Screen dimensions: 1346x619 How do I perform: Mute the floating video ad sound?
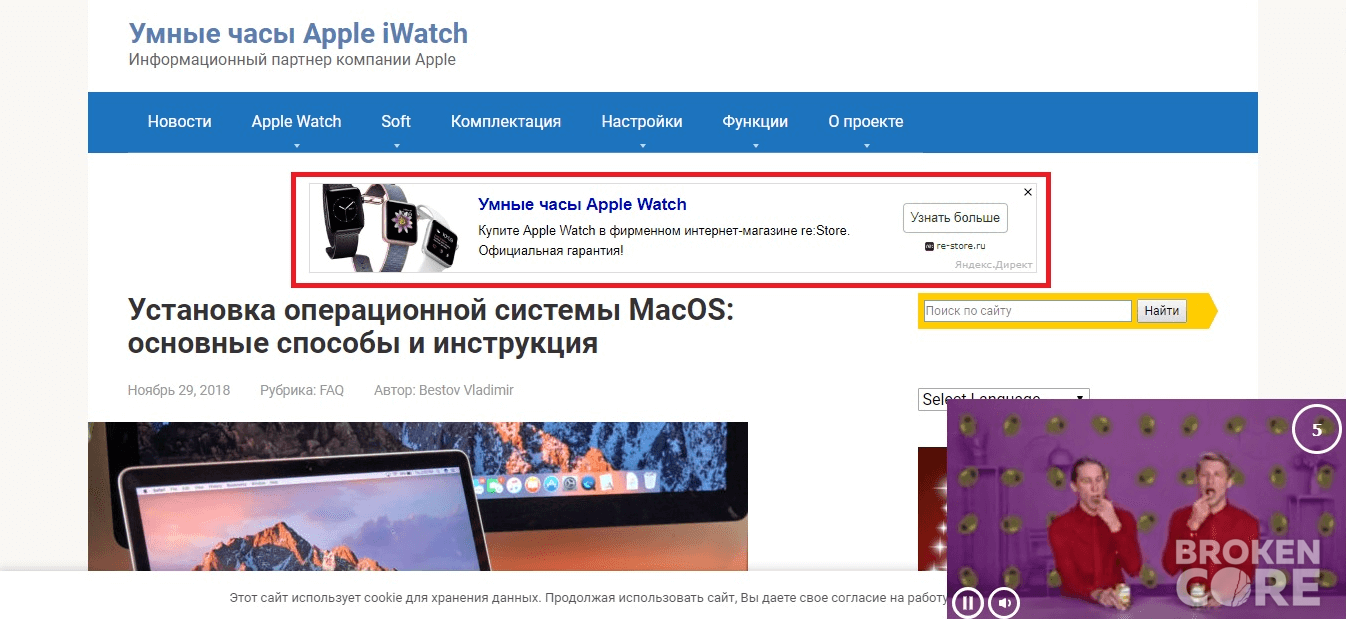click(1004, 603)
